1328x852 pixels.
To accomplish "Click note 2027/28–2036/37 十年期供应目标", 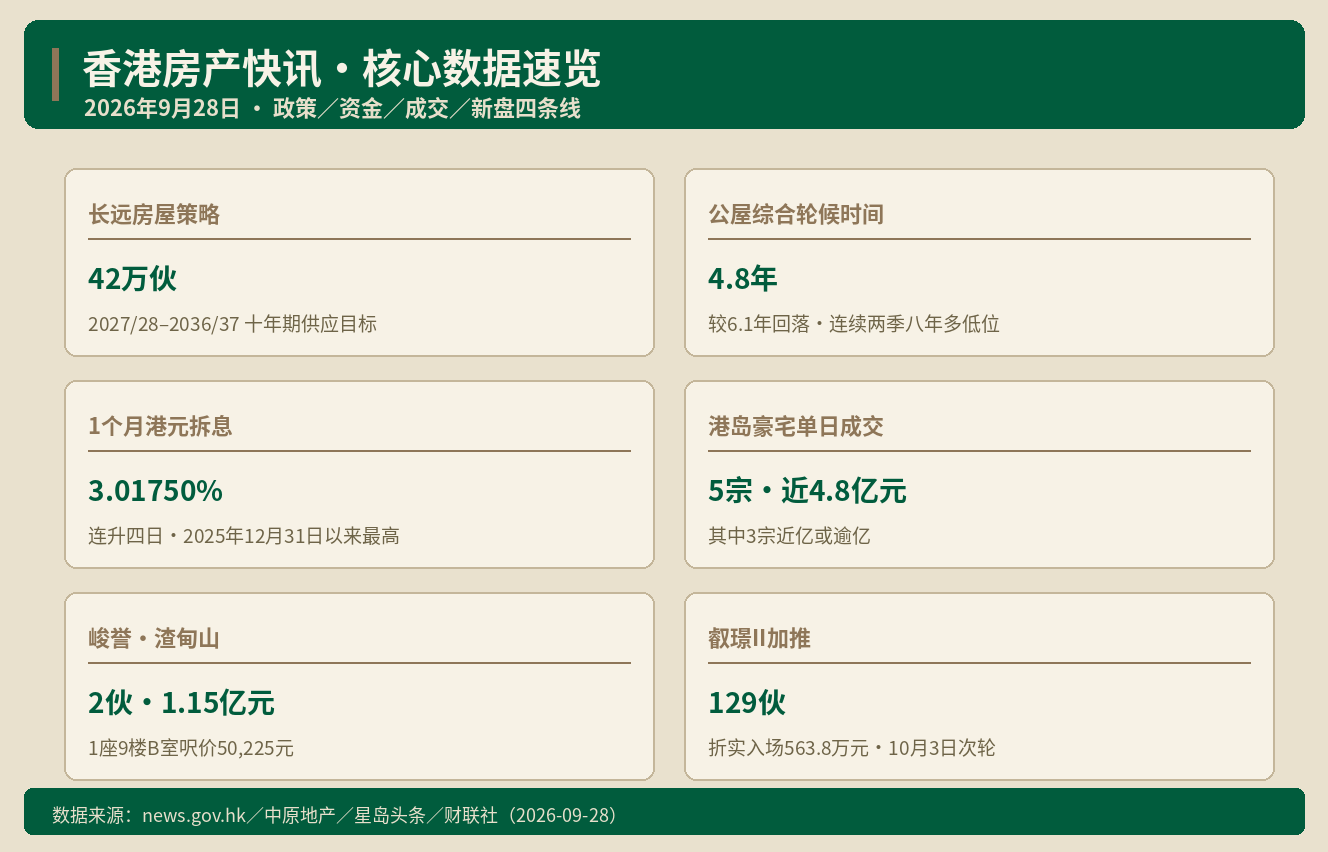I will pyautogui.click(x=232, y=324).
